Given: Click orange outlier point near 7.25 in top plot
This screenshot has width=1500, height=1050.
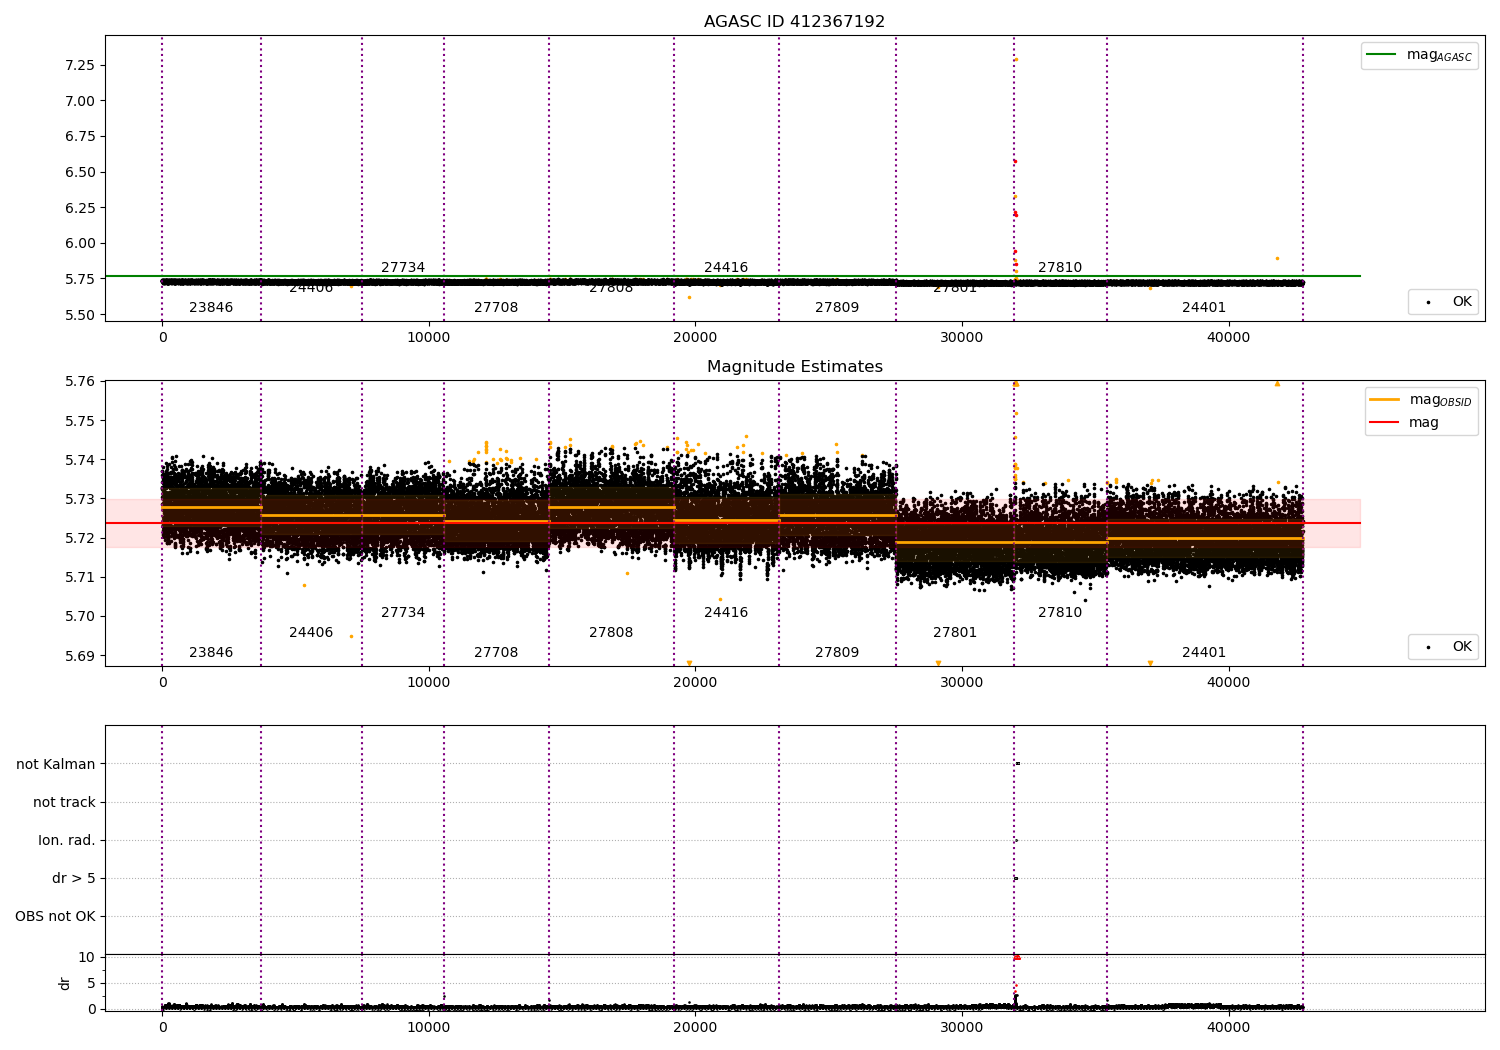Looking at the screenshot, I should tap(1015, 59).
